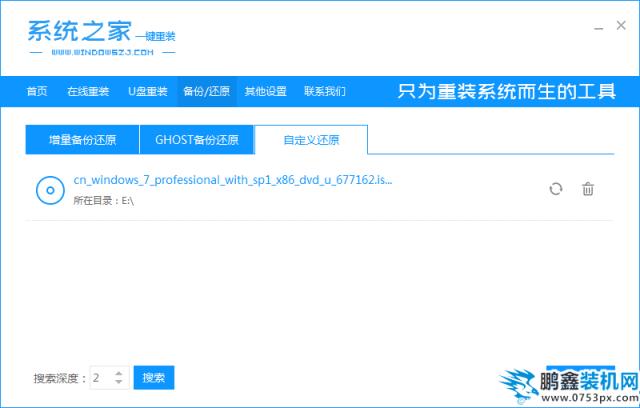Select the 自定义还原 tab
640x408 pixels.
311,140
